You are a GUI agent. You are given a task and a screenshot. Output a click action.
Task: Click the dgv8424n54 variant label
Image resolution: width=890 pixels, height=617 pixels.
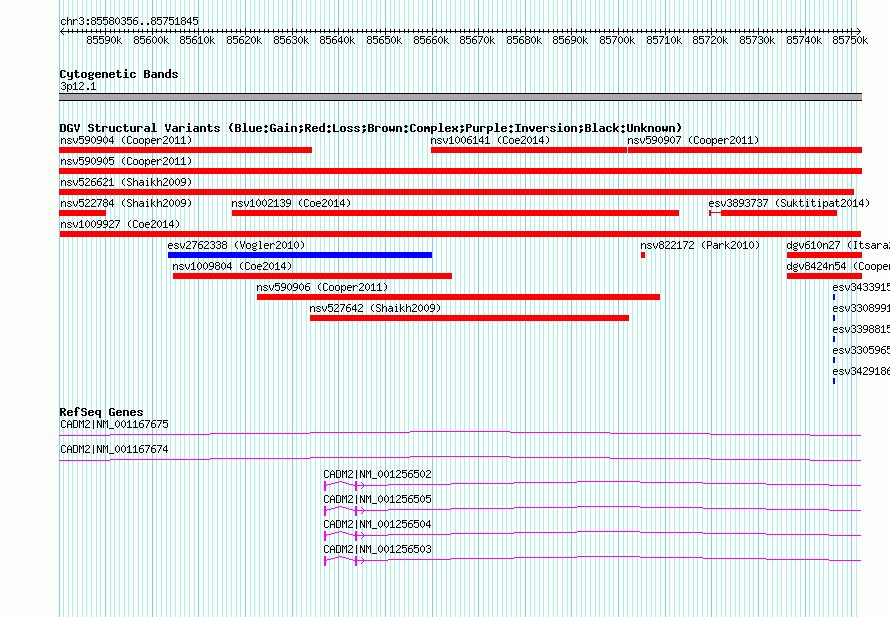[838, 266]
